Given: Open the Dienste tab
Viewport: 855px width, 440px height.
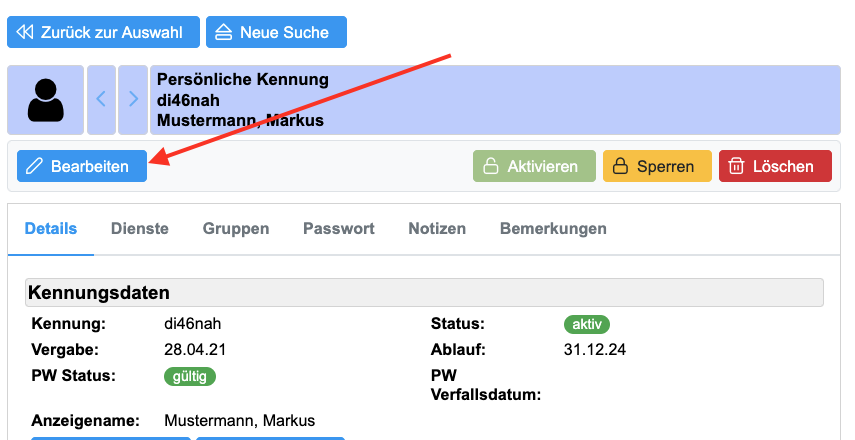Looking at the screenshot, I should coord(140,228).
